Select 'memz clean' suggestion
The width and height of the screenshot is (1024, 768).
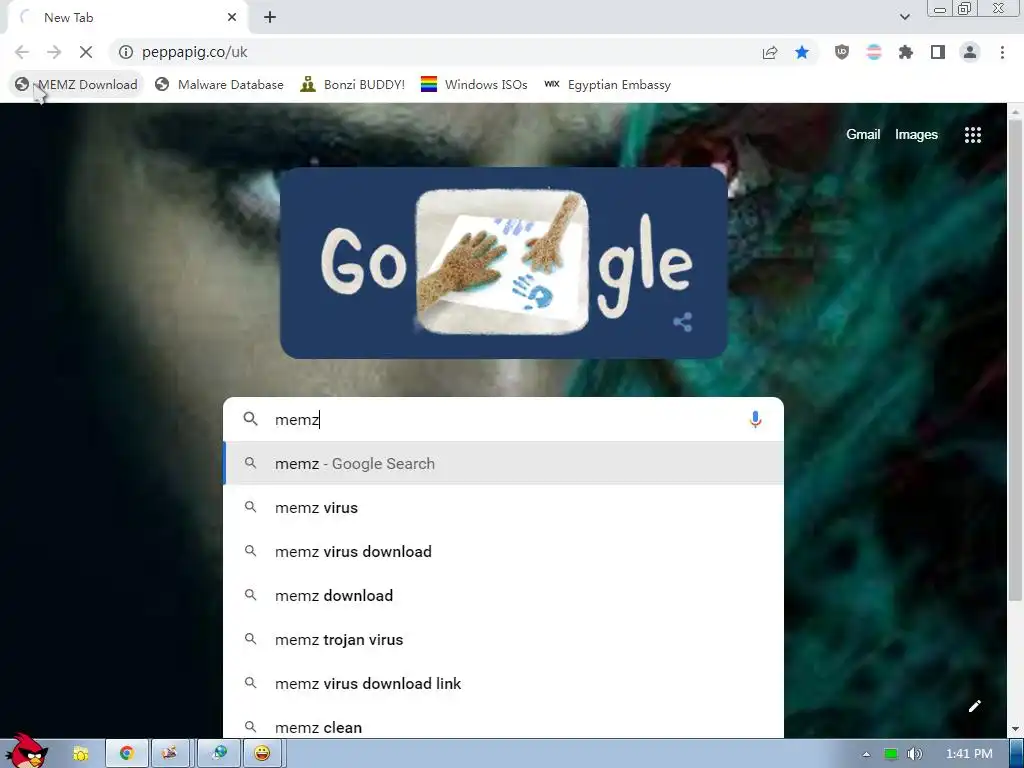click(x=503, y=725)
